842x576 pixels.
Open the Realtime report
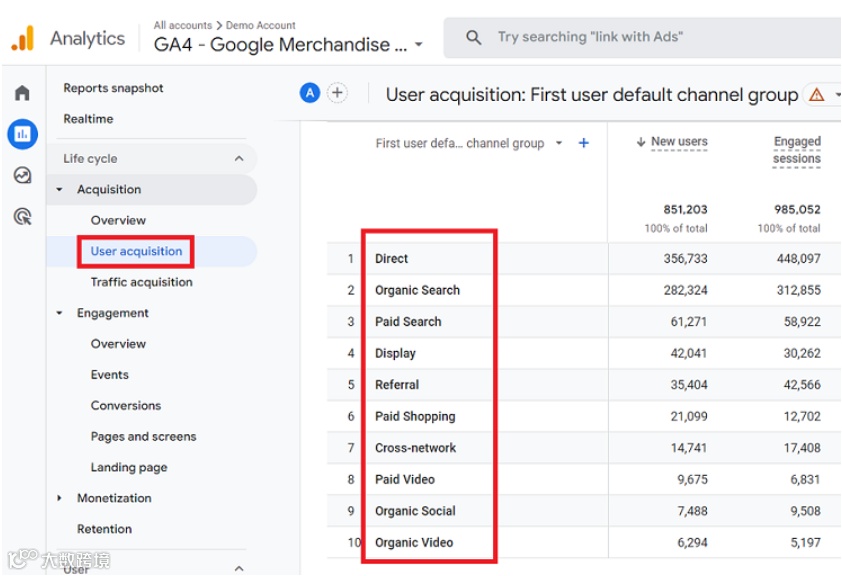coord(88,119)
